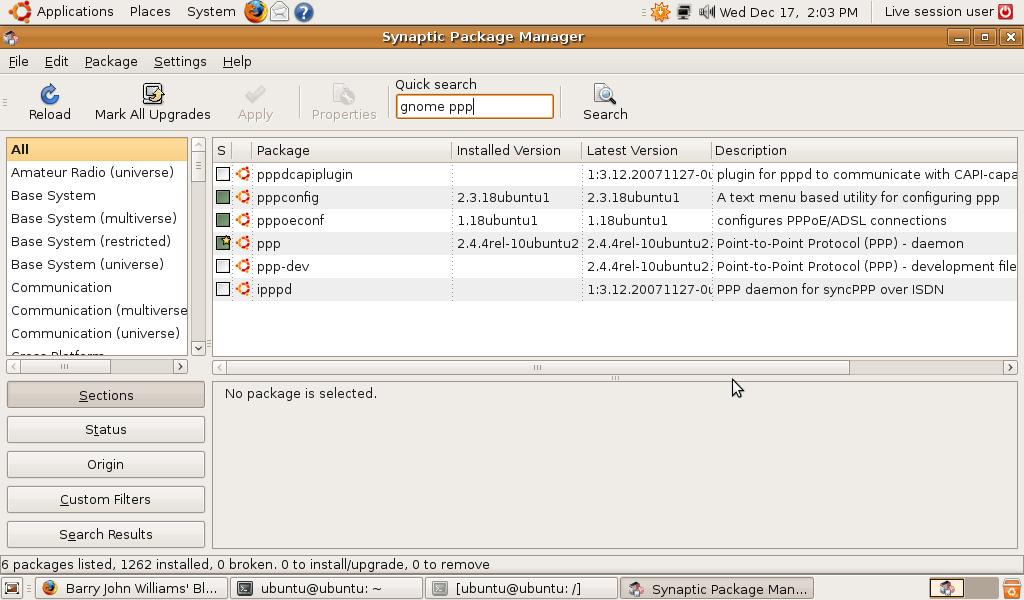Viewport: 1024px width, 600px height.
Task: Click the Custom Filters button
Action: pyautogui.click(x=106, y=499)
